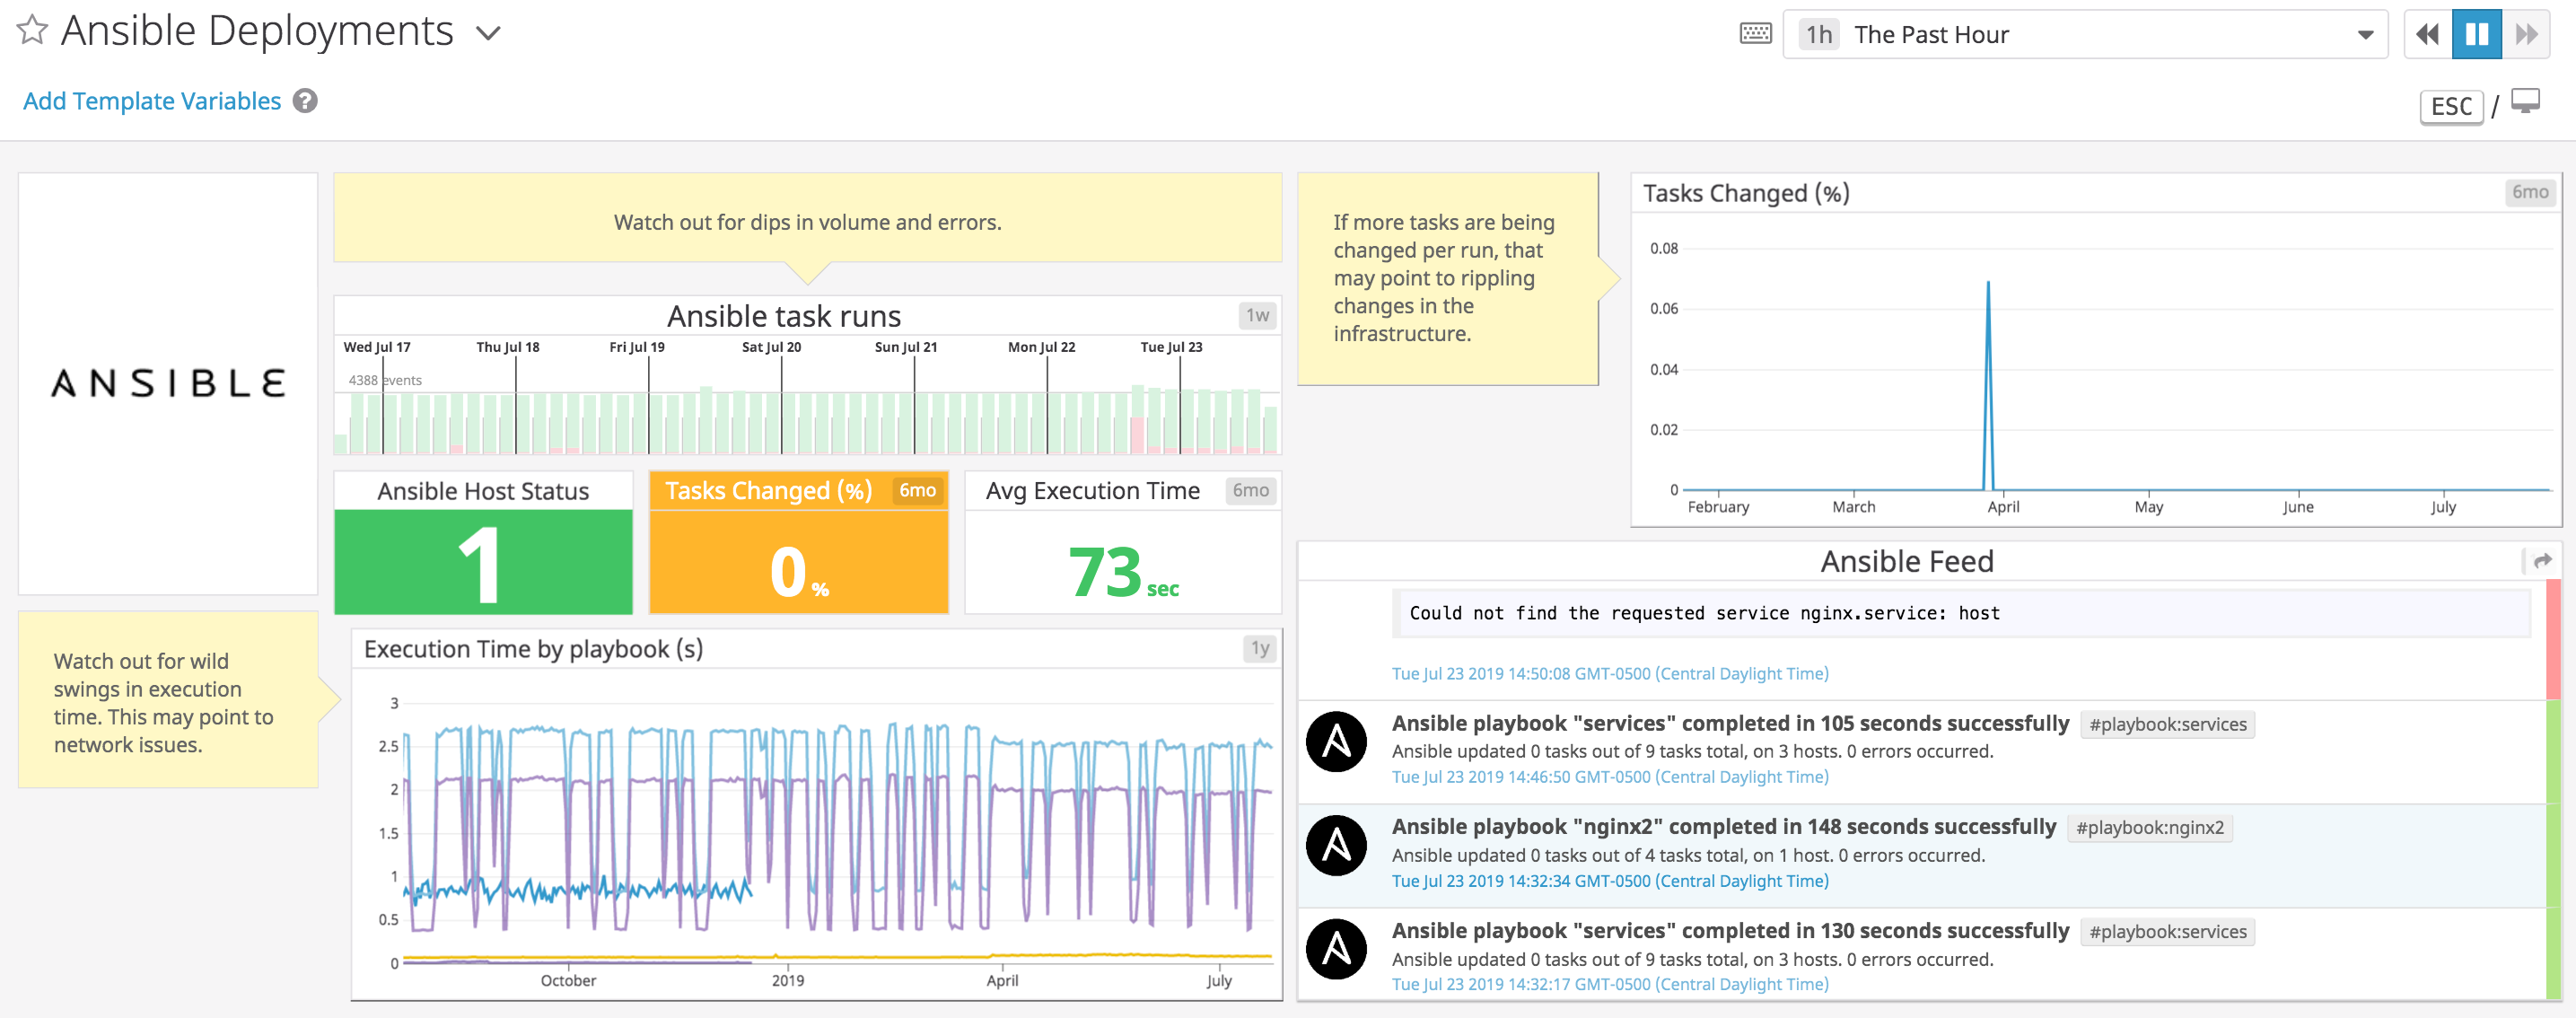Click the rewind time arrows icon
This screenshot has height=1018, width=2576.
pyautogui.click(x=2426, y=33)
